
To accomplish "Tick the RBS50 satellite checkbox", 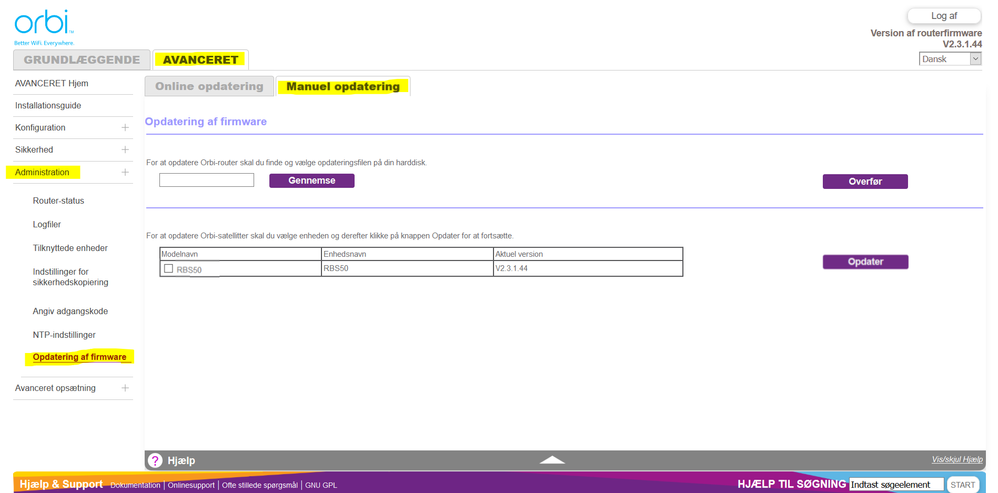I will click(x=168, y=269).
